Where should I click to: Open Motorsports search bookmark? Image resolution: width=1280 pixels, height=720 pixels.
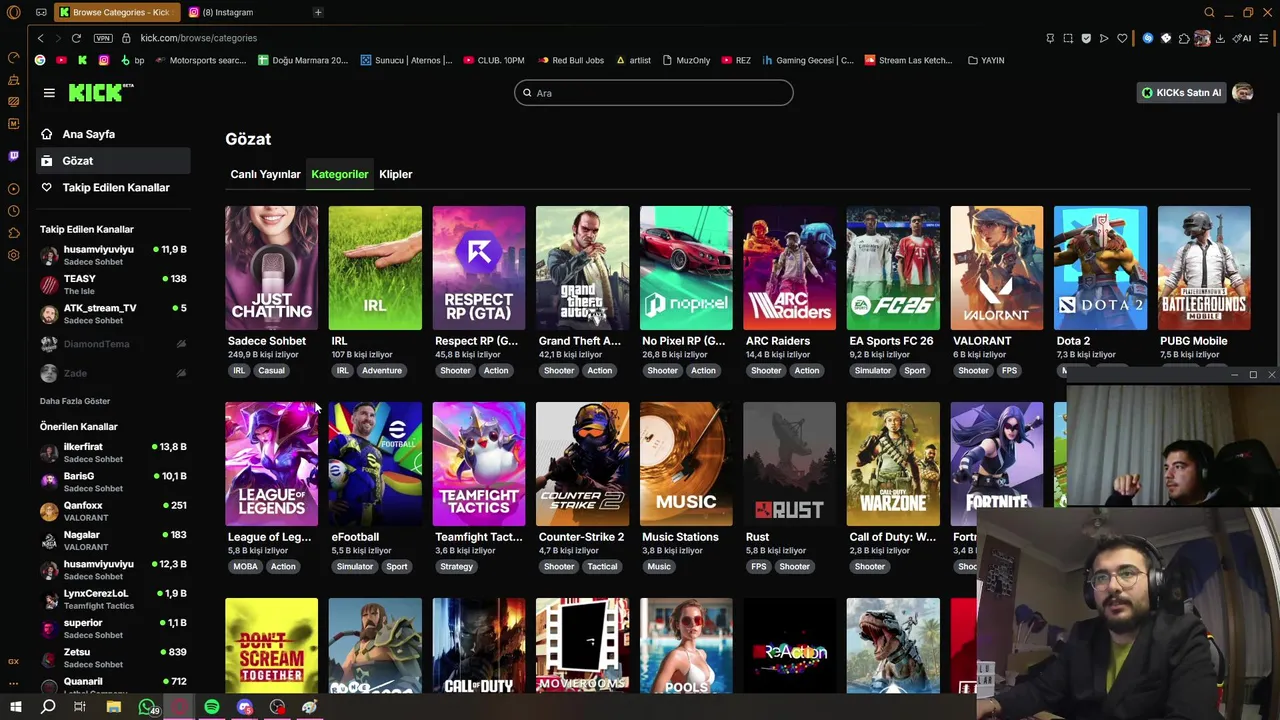(200, 60)
